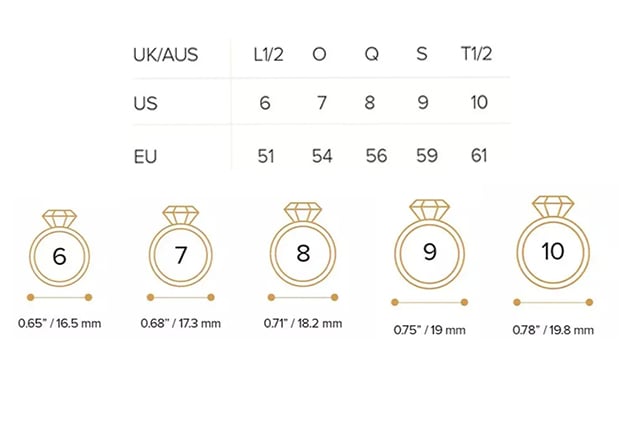Image resolution: width=627 pixels, height=433 pixels.
Task: Select the size 8 ring icon
Action: (x=304, y=249)
